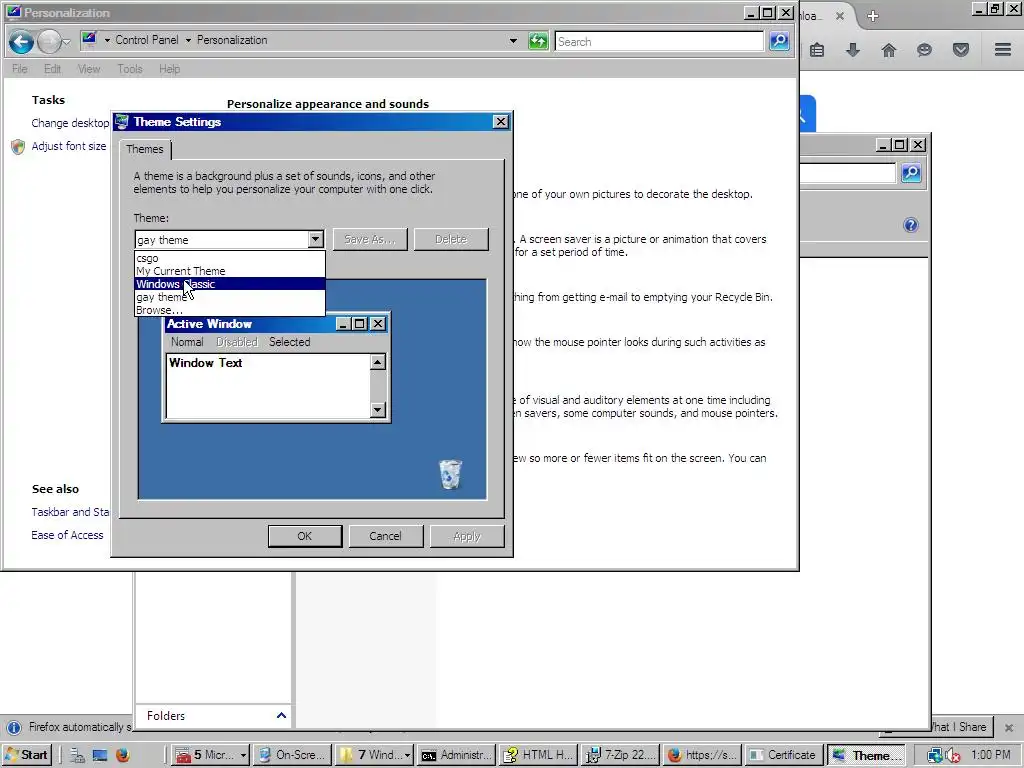Open the Themes tab
Screen dimensions: 1024x768
point(144,149)
